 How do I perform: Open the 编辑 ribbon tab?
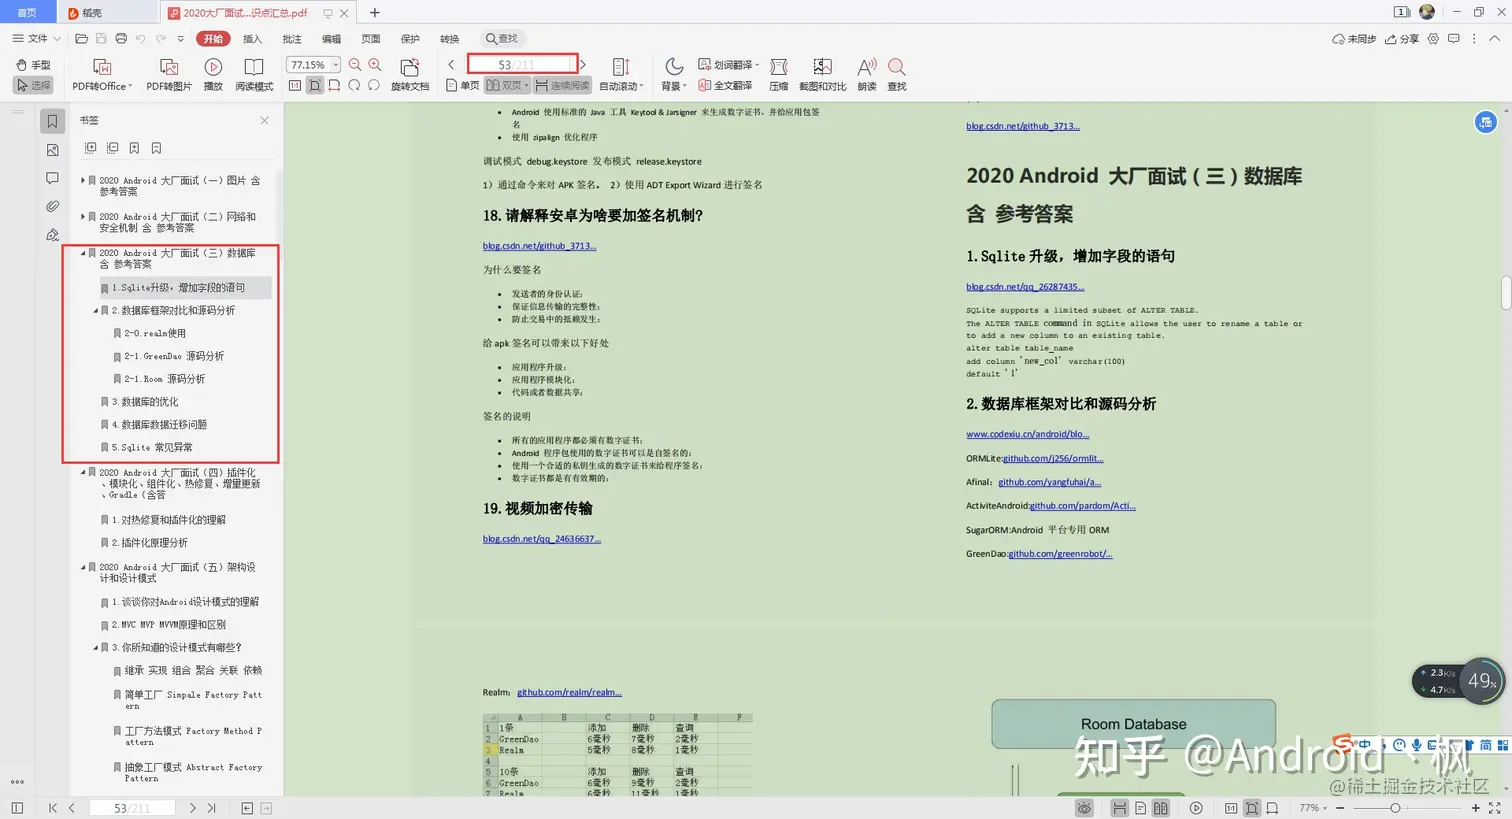(x=331, y=39)
